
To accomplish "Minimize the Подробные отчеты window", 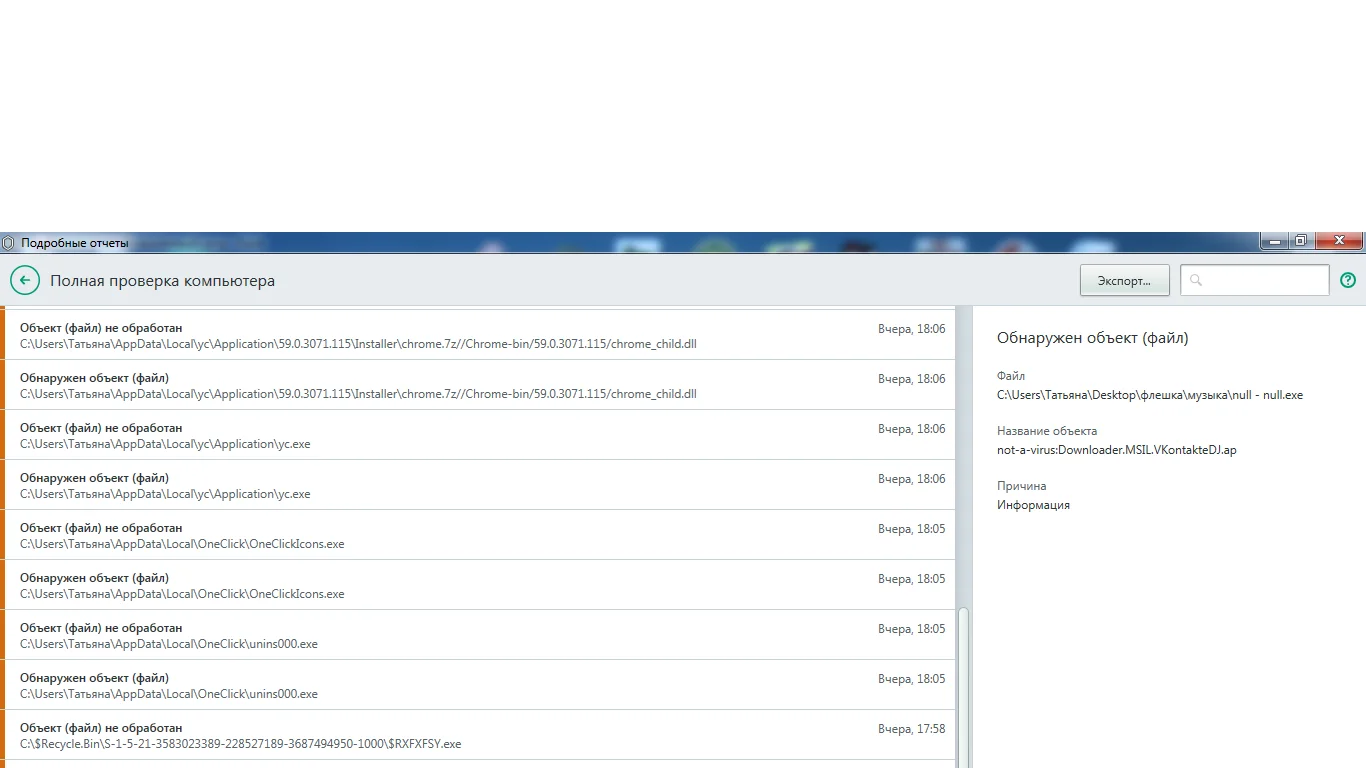I will point(1273,241).
